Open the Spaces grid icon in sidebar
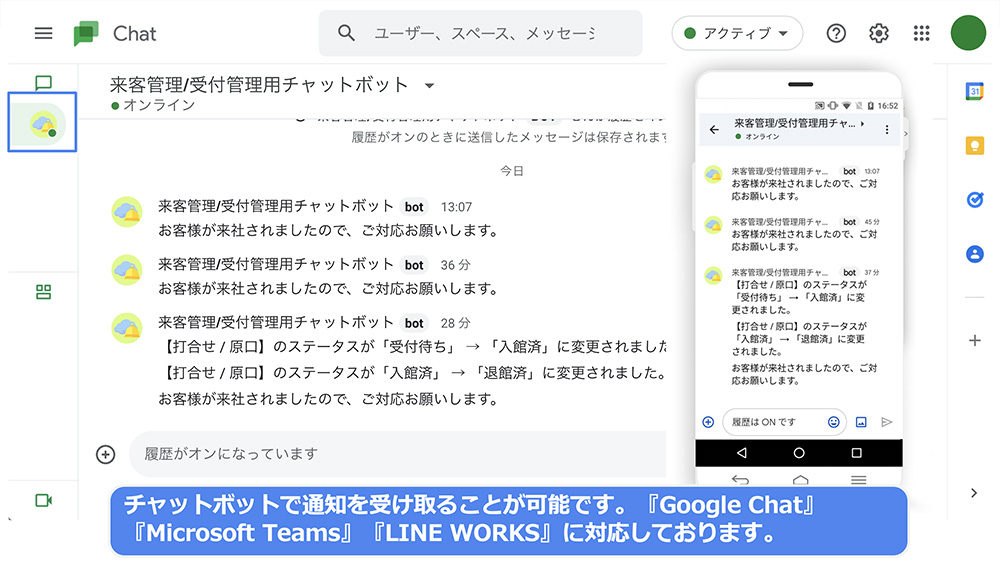 [43, 292]
